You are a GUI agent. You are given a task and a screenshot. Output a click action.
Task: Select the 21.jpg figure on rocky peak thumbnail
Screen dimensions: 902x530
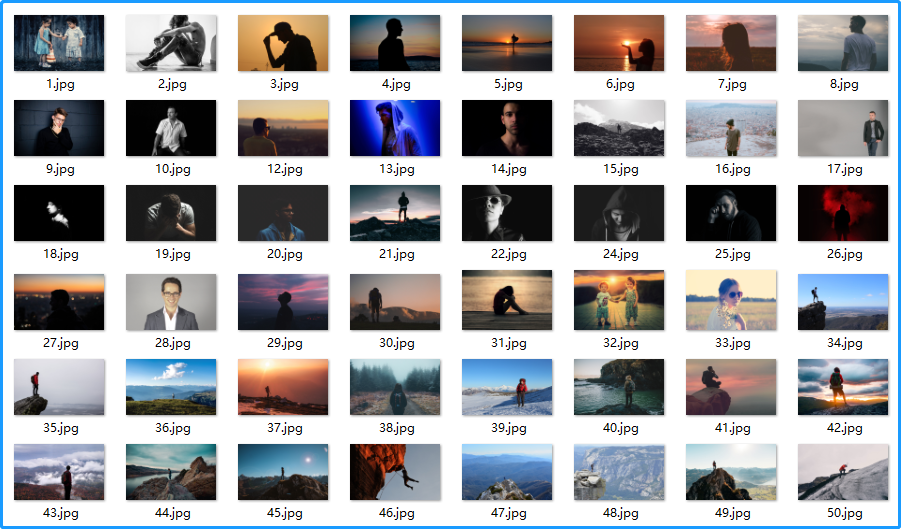pyautogui.click(x=395, y=213)
